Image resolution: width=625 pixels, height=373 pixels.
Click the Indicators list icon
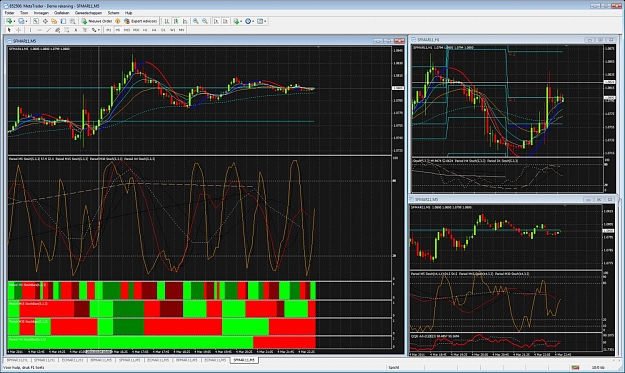(x=236, y=21)
